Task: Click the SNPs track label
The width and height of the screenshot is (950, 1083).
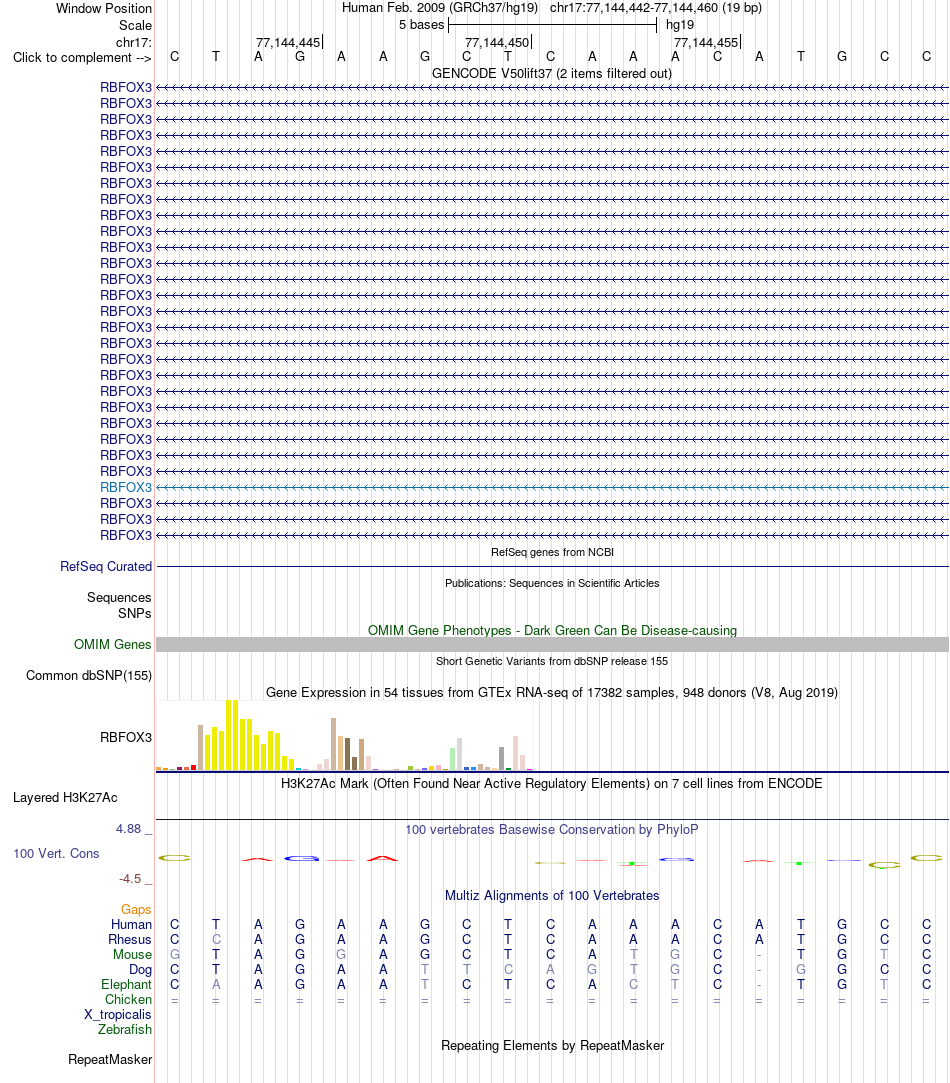Action: (135, 613)
